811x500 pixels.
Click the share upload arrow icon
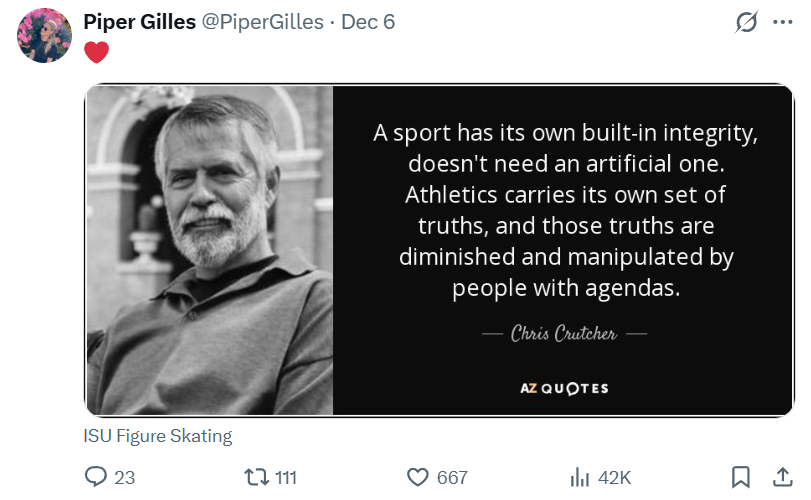tap(782, 477)
